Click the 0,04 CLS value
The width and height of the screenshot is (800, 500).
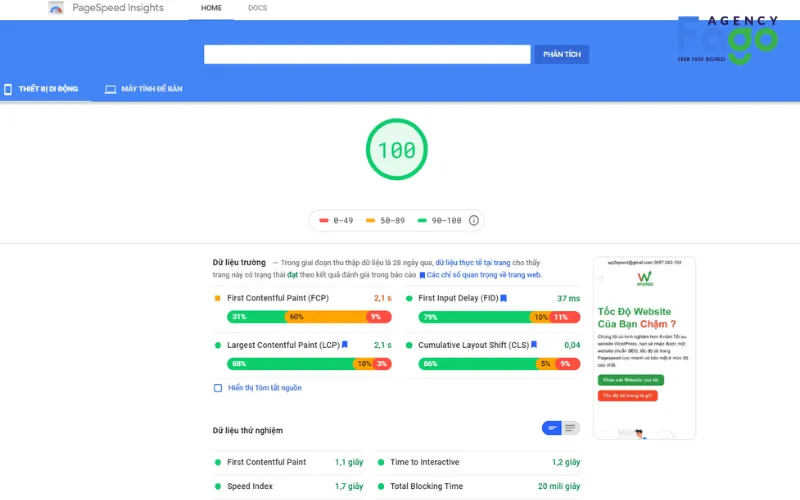572,345
